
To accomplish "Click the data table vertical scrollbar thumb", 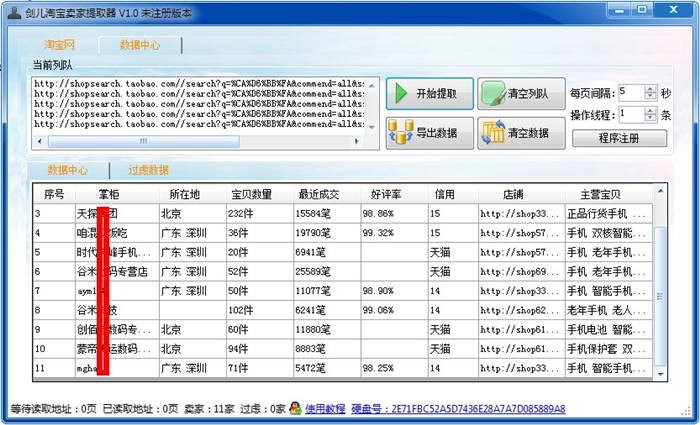I will (660, 296).
